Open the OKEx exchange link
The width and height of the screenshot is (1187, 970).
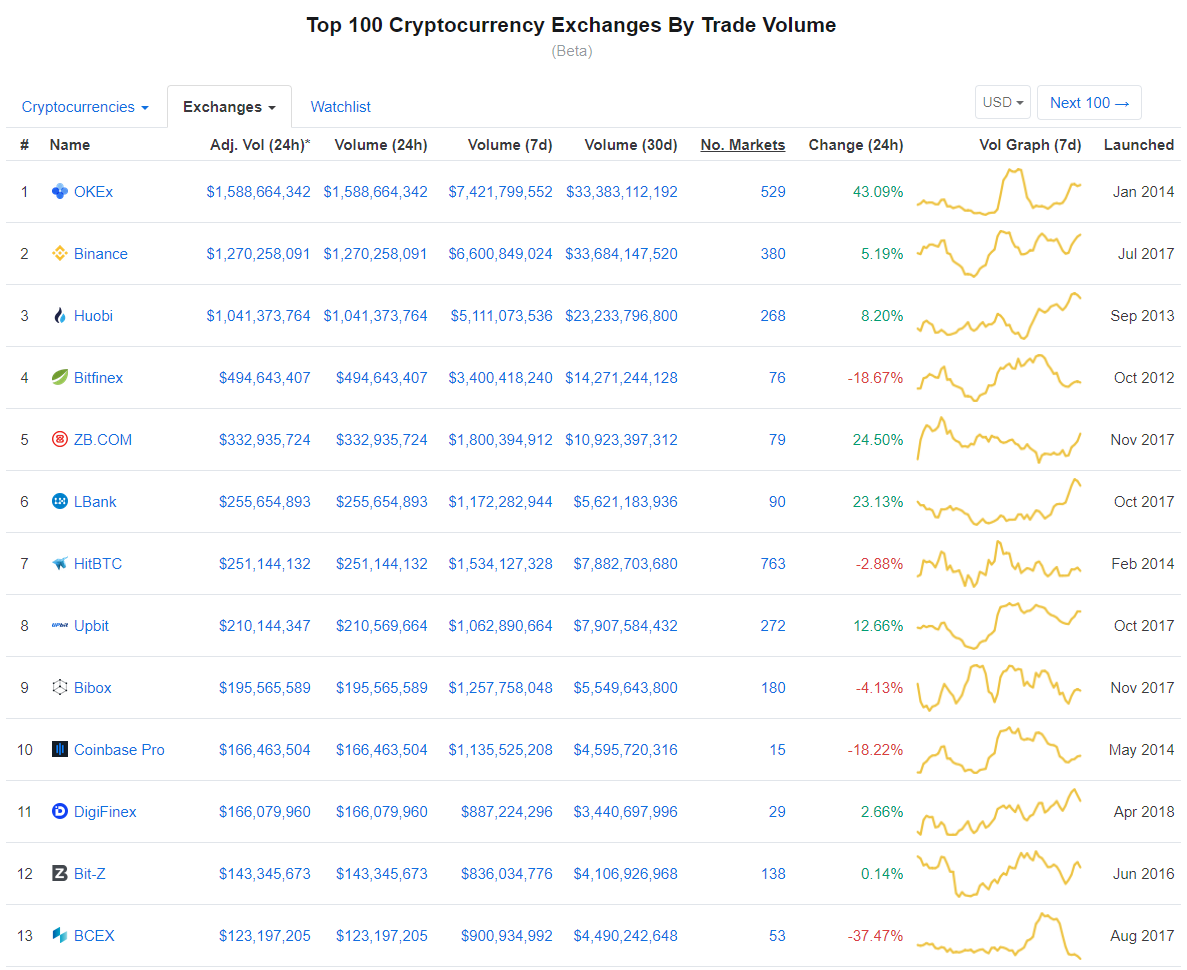[93, 192]
